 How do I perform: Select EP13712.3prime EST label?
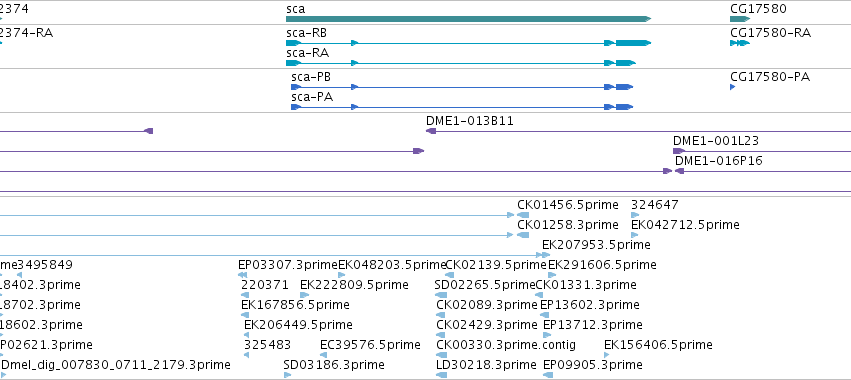pos(593,325)
